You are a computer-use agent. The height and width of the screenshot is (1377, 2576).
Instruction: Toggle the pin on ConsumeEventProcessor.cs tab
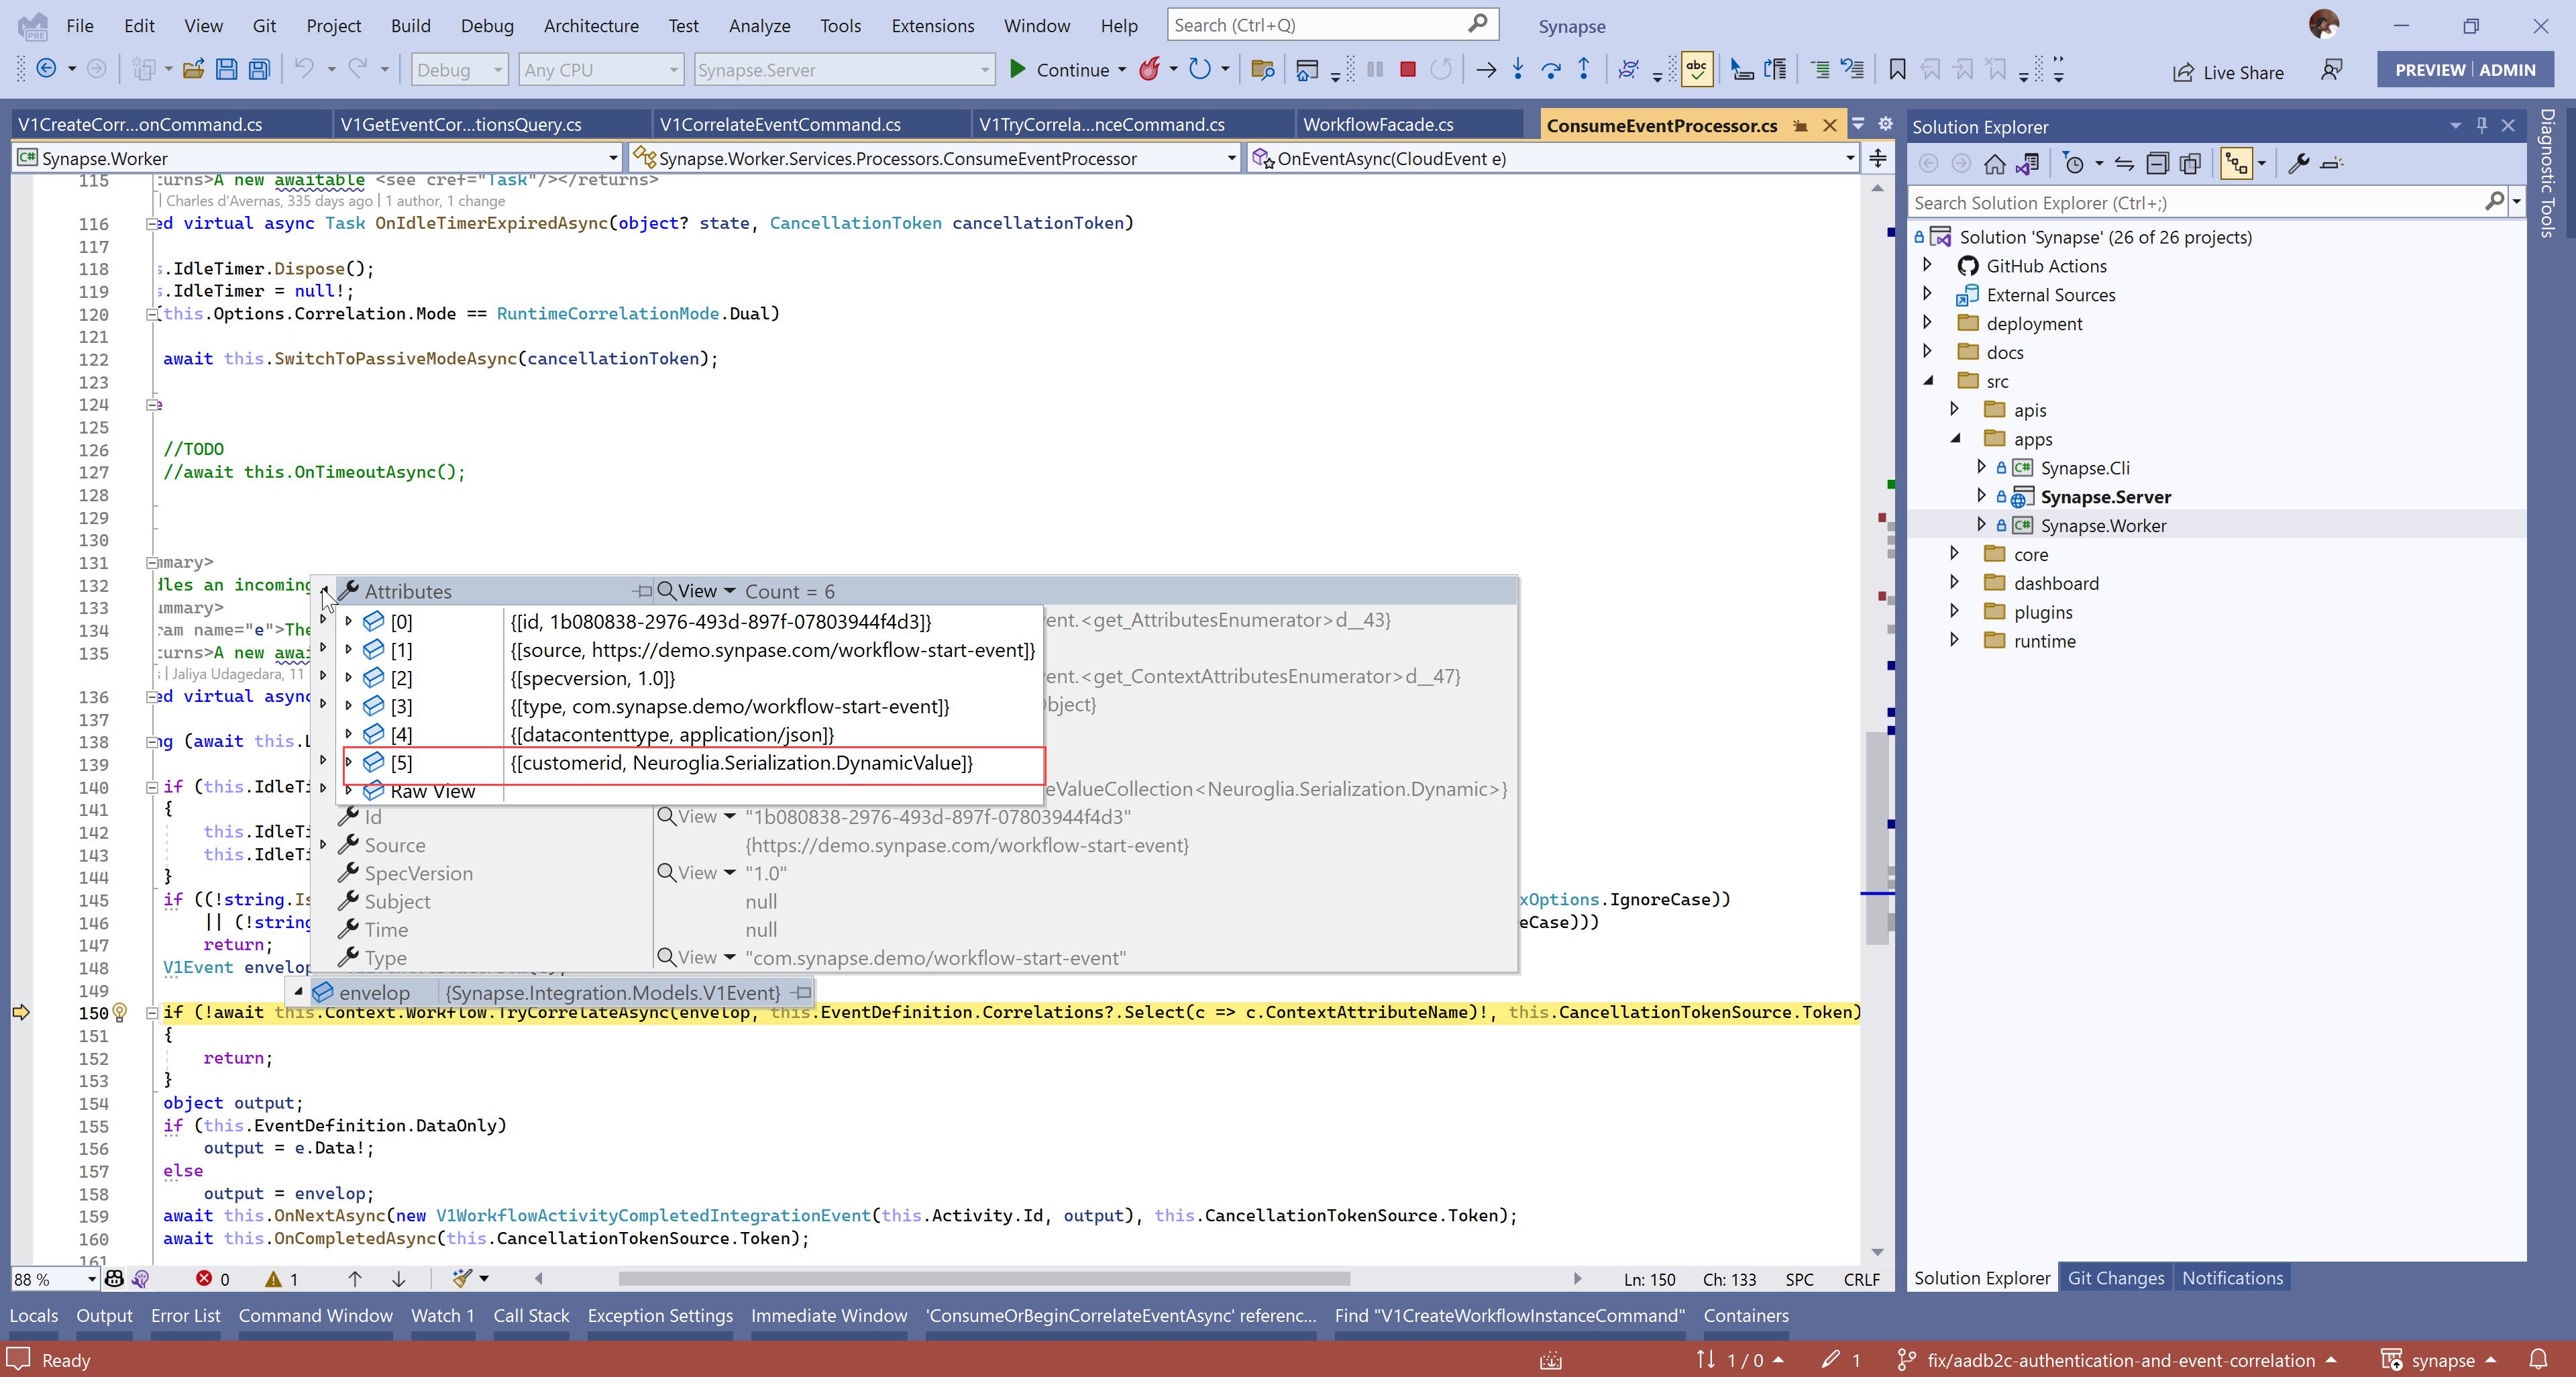[1800, 126]
